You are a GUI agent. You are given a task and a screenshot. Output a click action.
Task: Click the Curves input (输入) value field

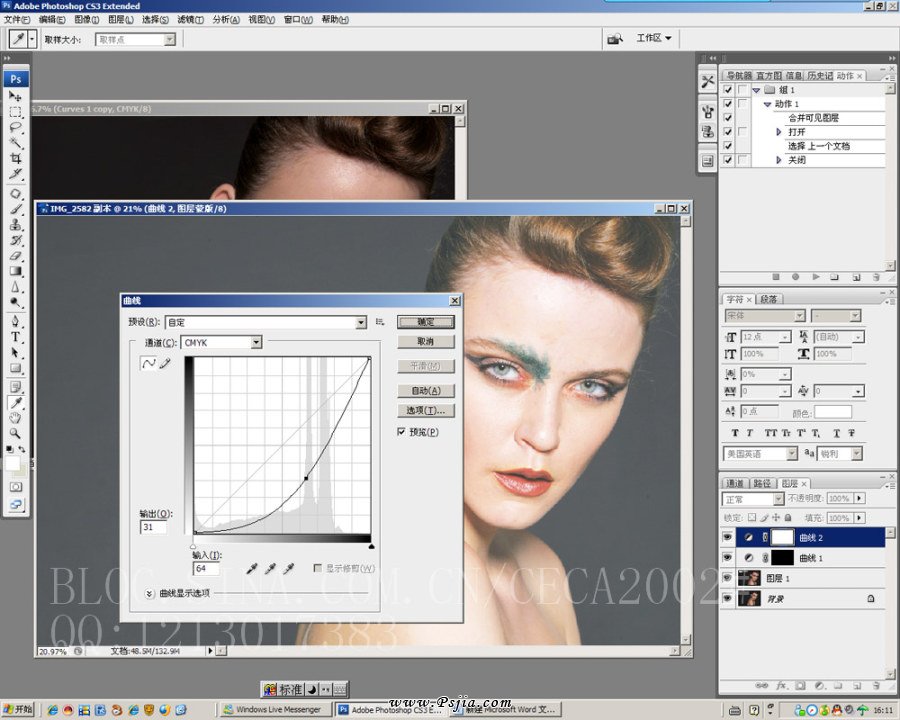coord(206,568)
